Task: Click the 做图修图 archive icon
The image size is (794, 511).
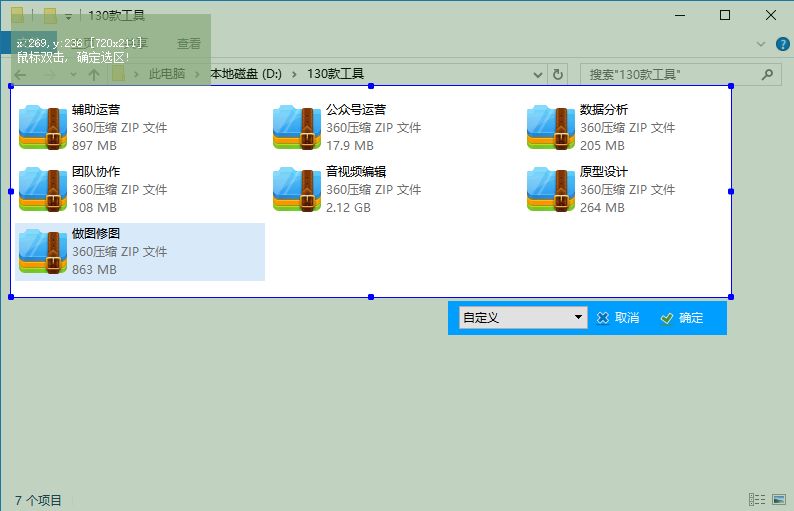Action: coord(44,251)
